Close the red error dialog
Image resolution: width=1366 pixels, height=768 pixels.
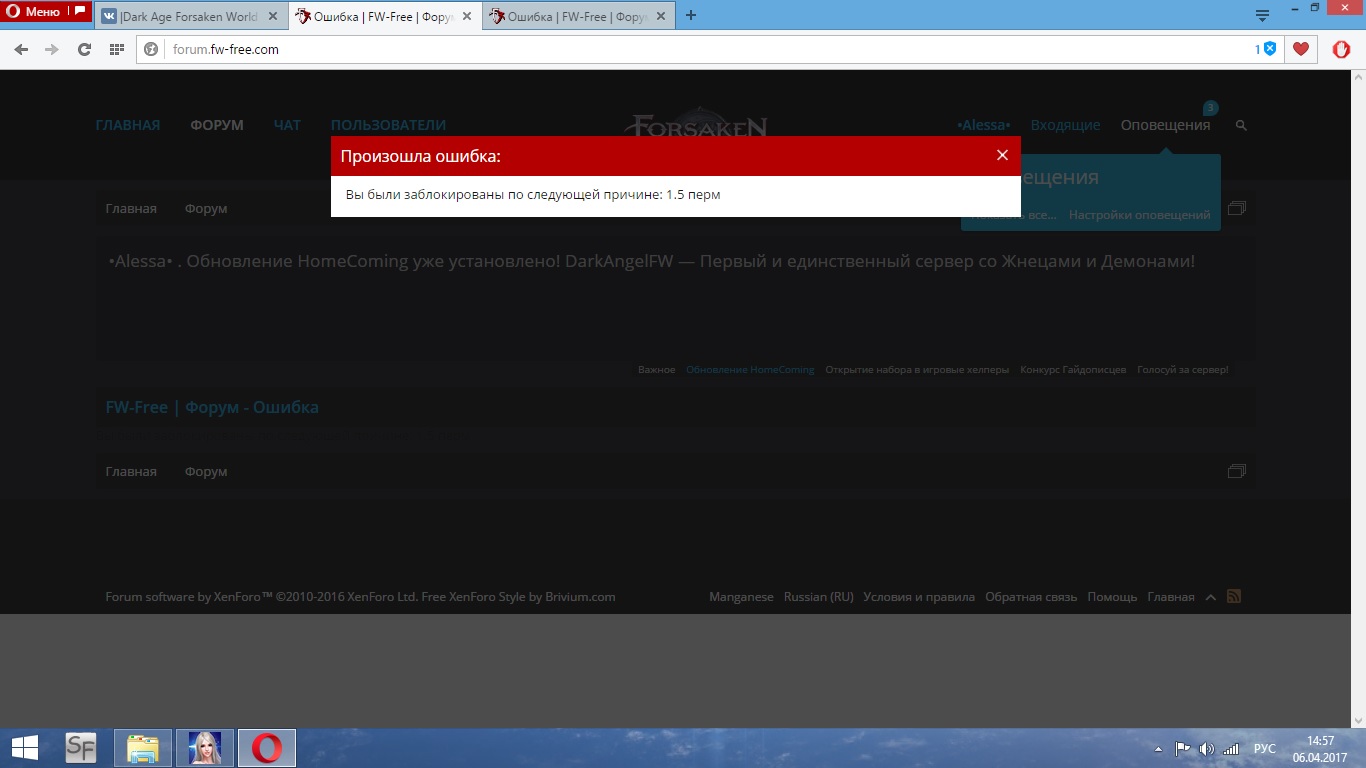(1002, 155)
